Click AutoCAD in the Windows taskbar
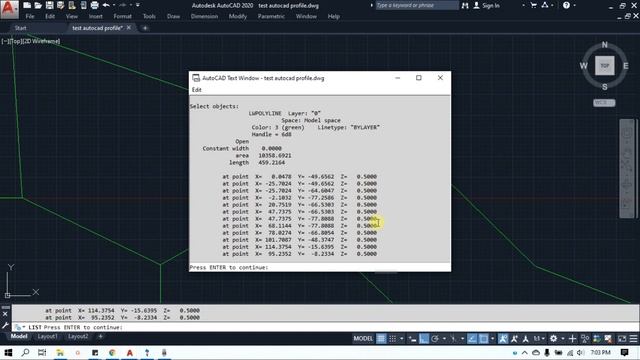Screen dimensions: 640x360 130,353
